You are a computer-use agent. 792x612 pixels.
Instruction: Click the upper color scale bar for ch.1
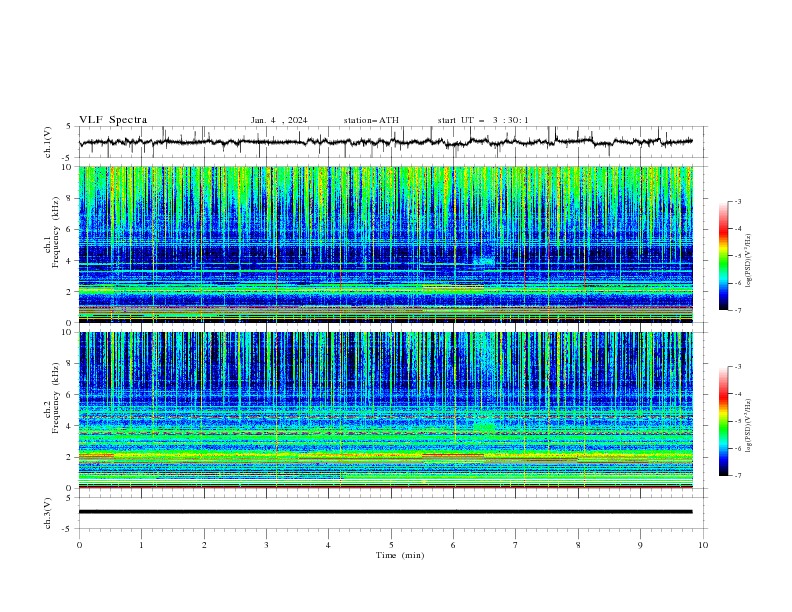click(x=723, y=256)
